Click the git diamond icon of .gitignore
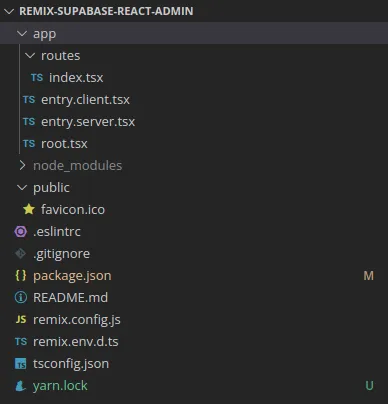Image resolution: width=388 pixels, height=404 pixels. [x=20, y=254]
